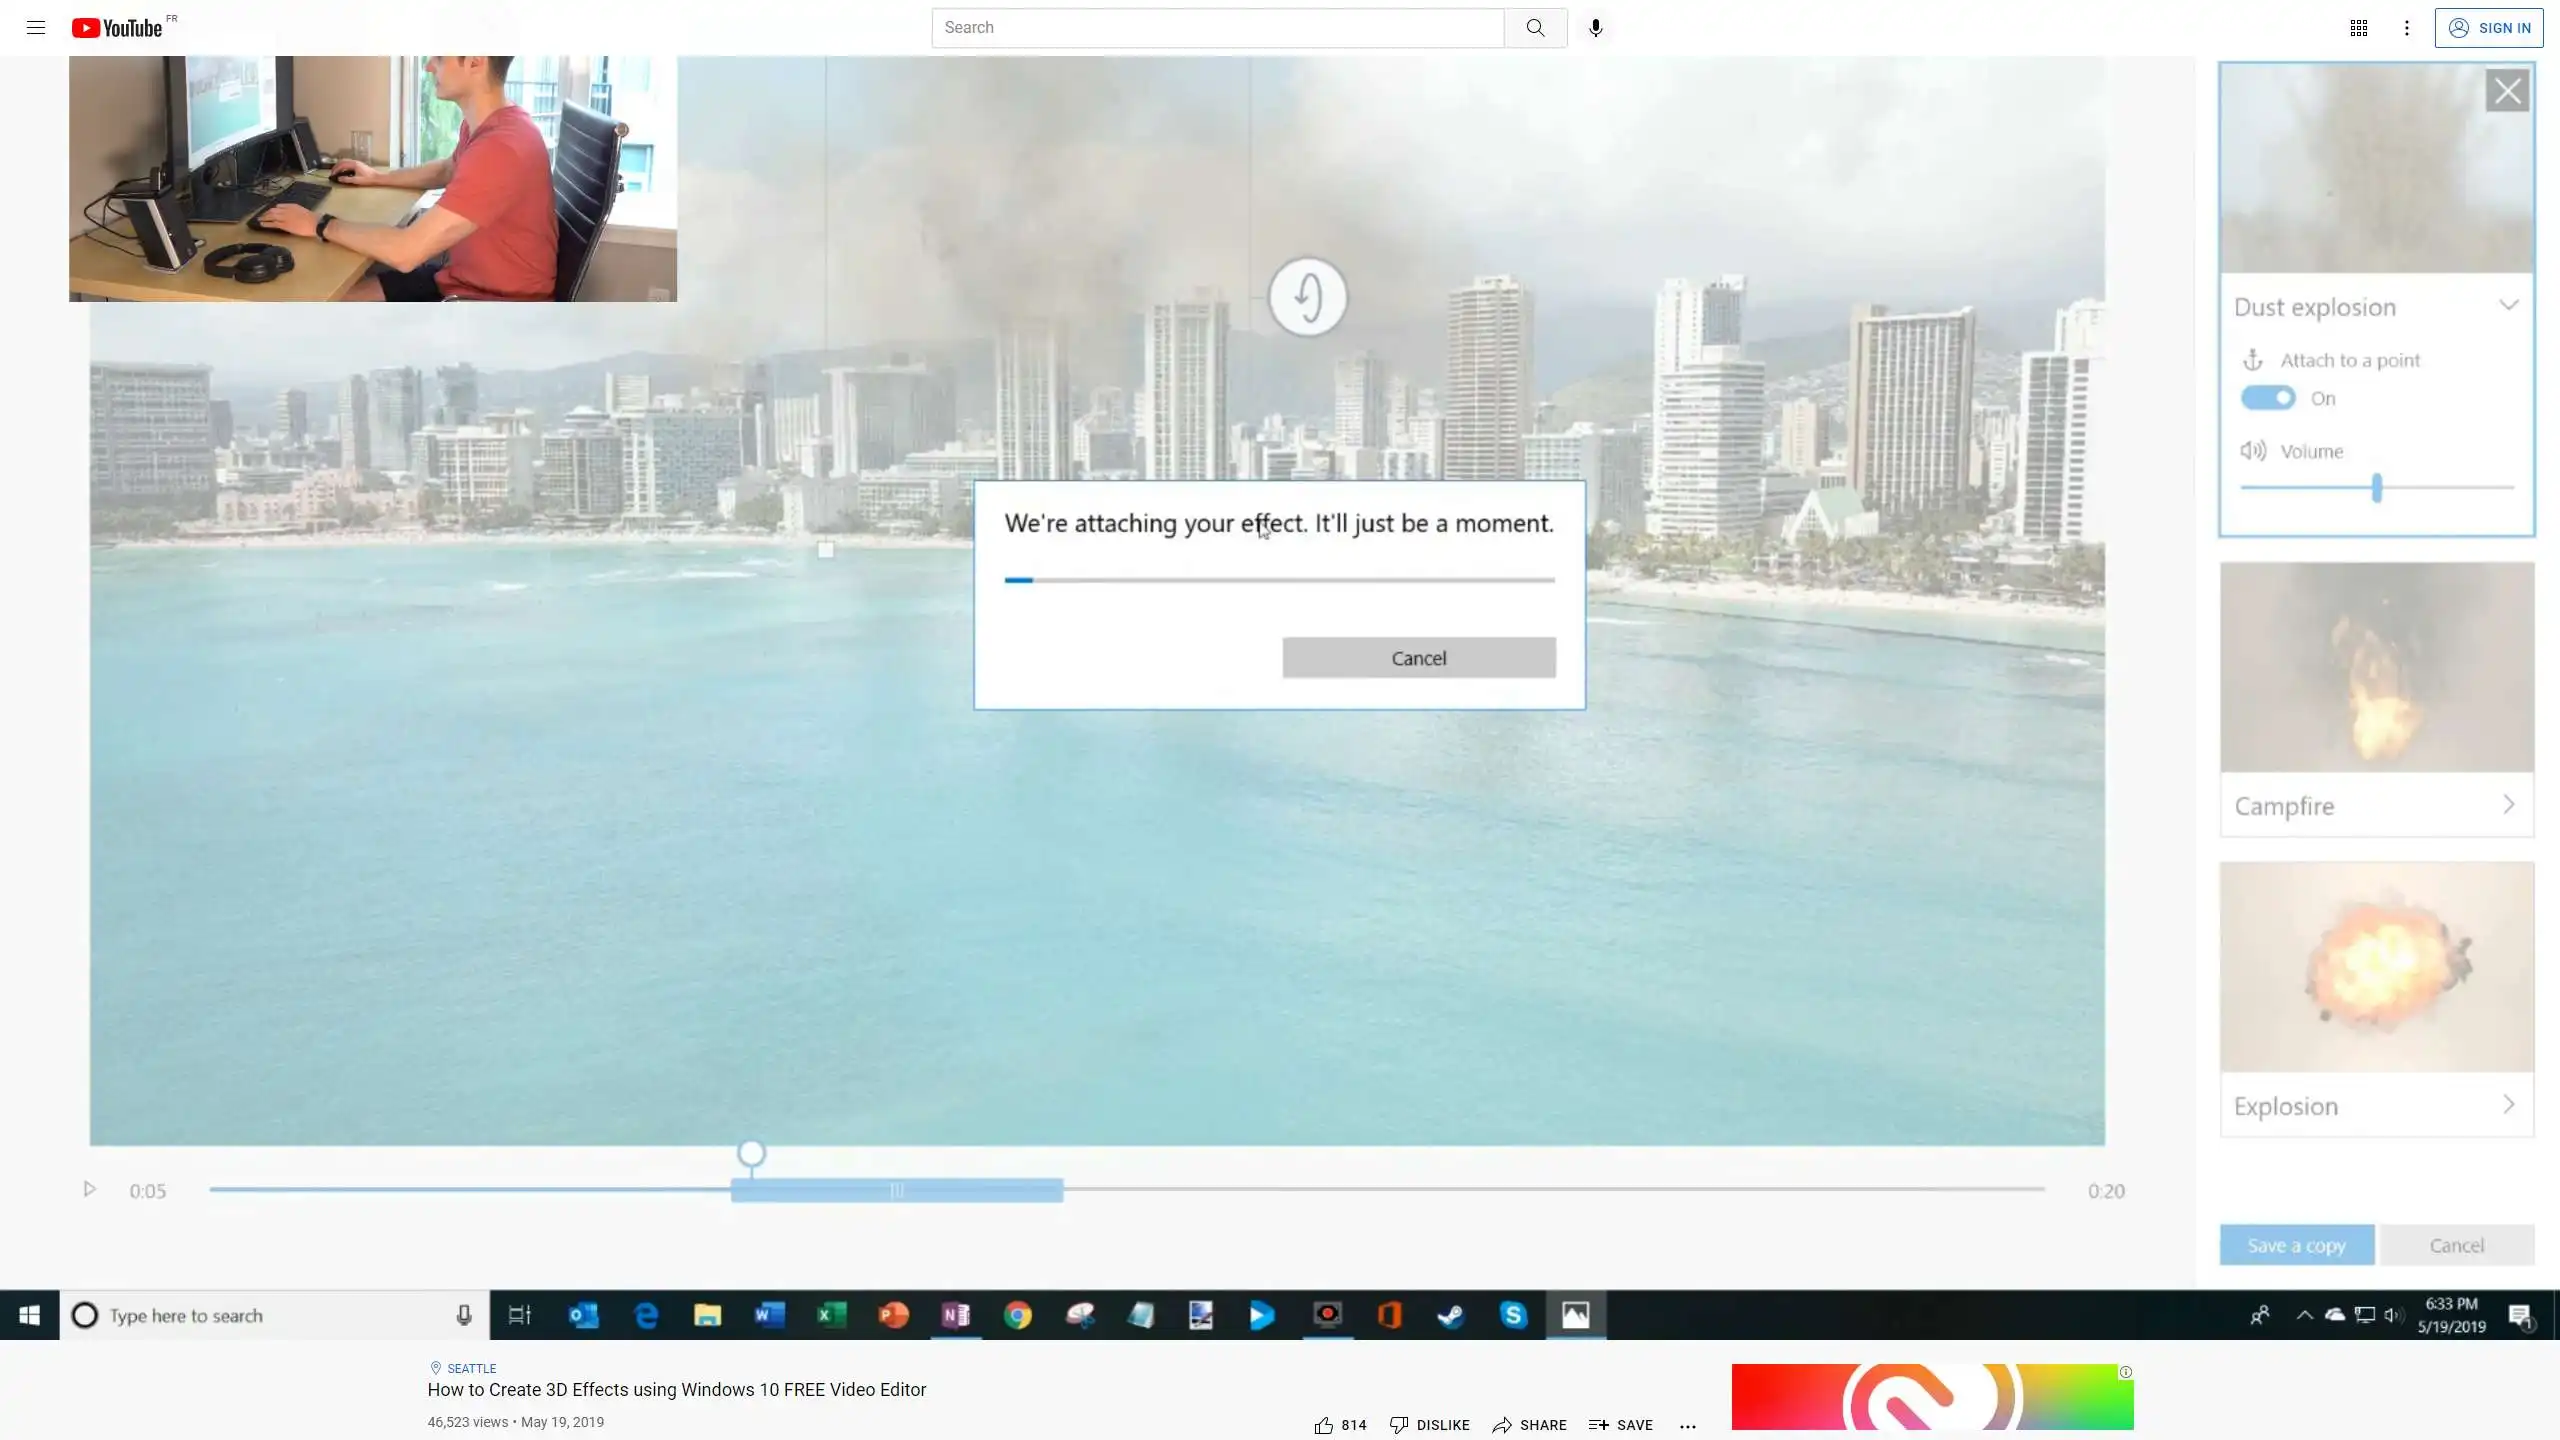Adjust the effect Volume slider
The height and width of the screenshot is (1440, 2560).
pos(2377,488)
